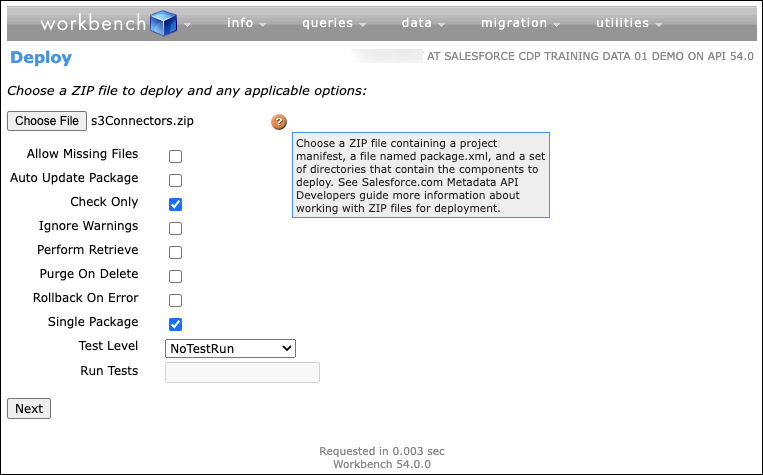763x475 pixels.
Task: Click the Salesforce CDP Training Data connection text
Action: click(x=590, y=56)
